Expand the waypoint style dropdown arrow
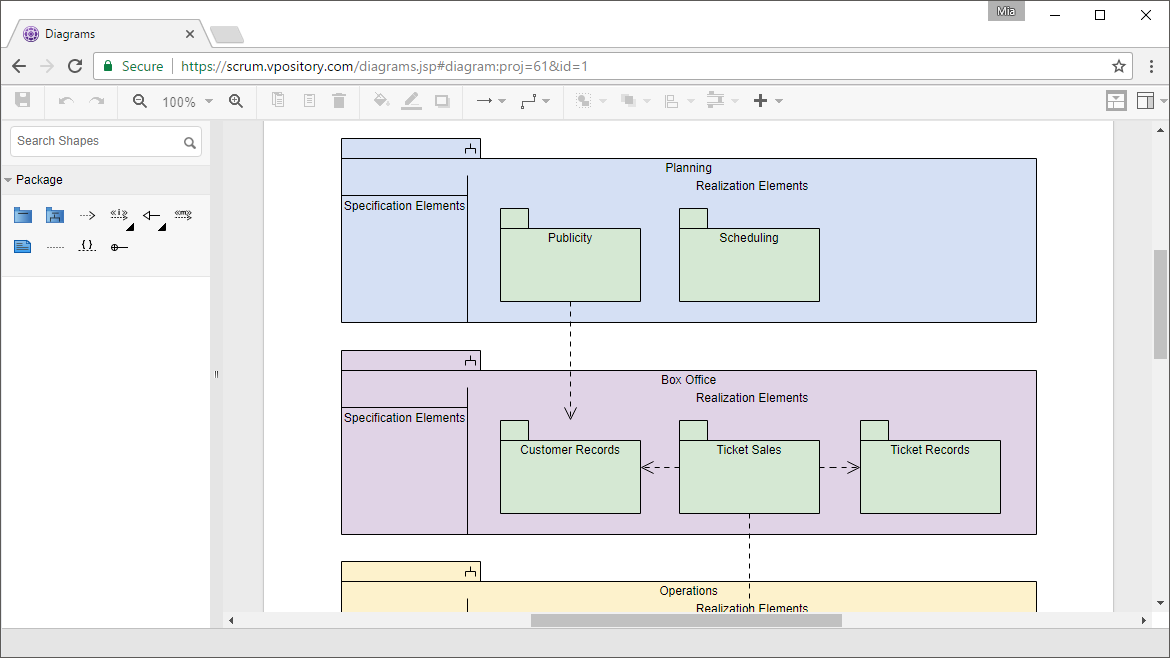This screenshot has width=1170, height=658. click(546, 101)
